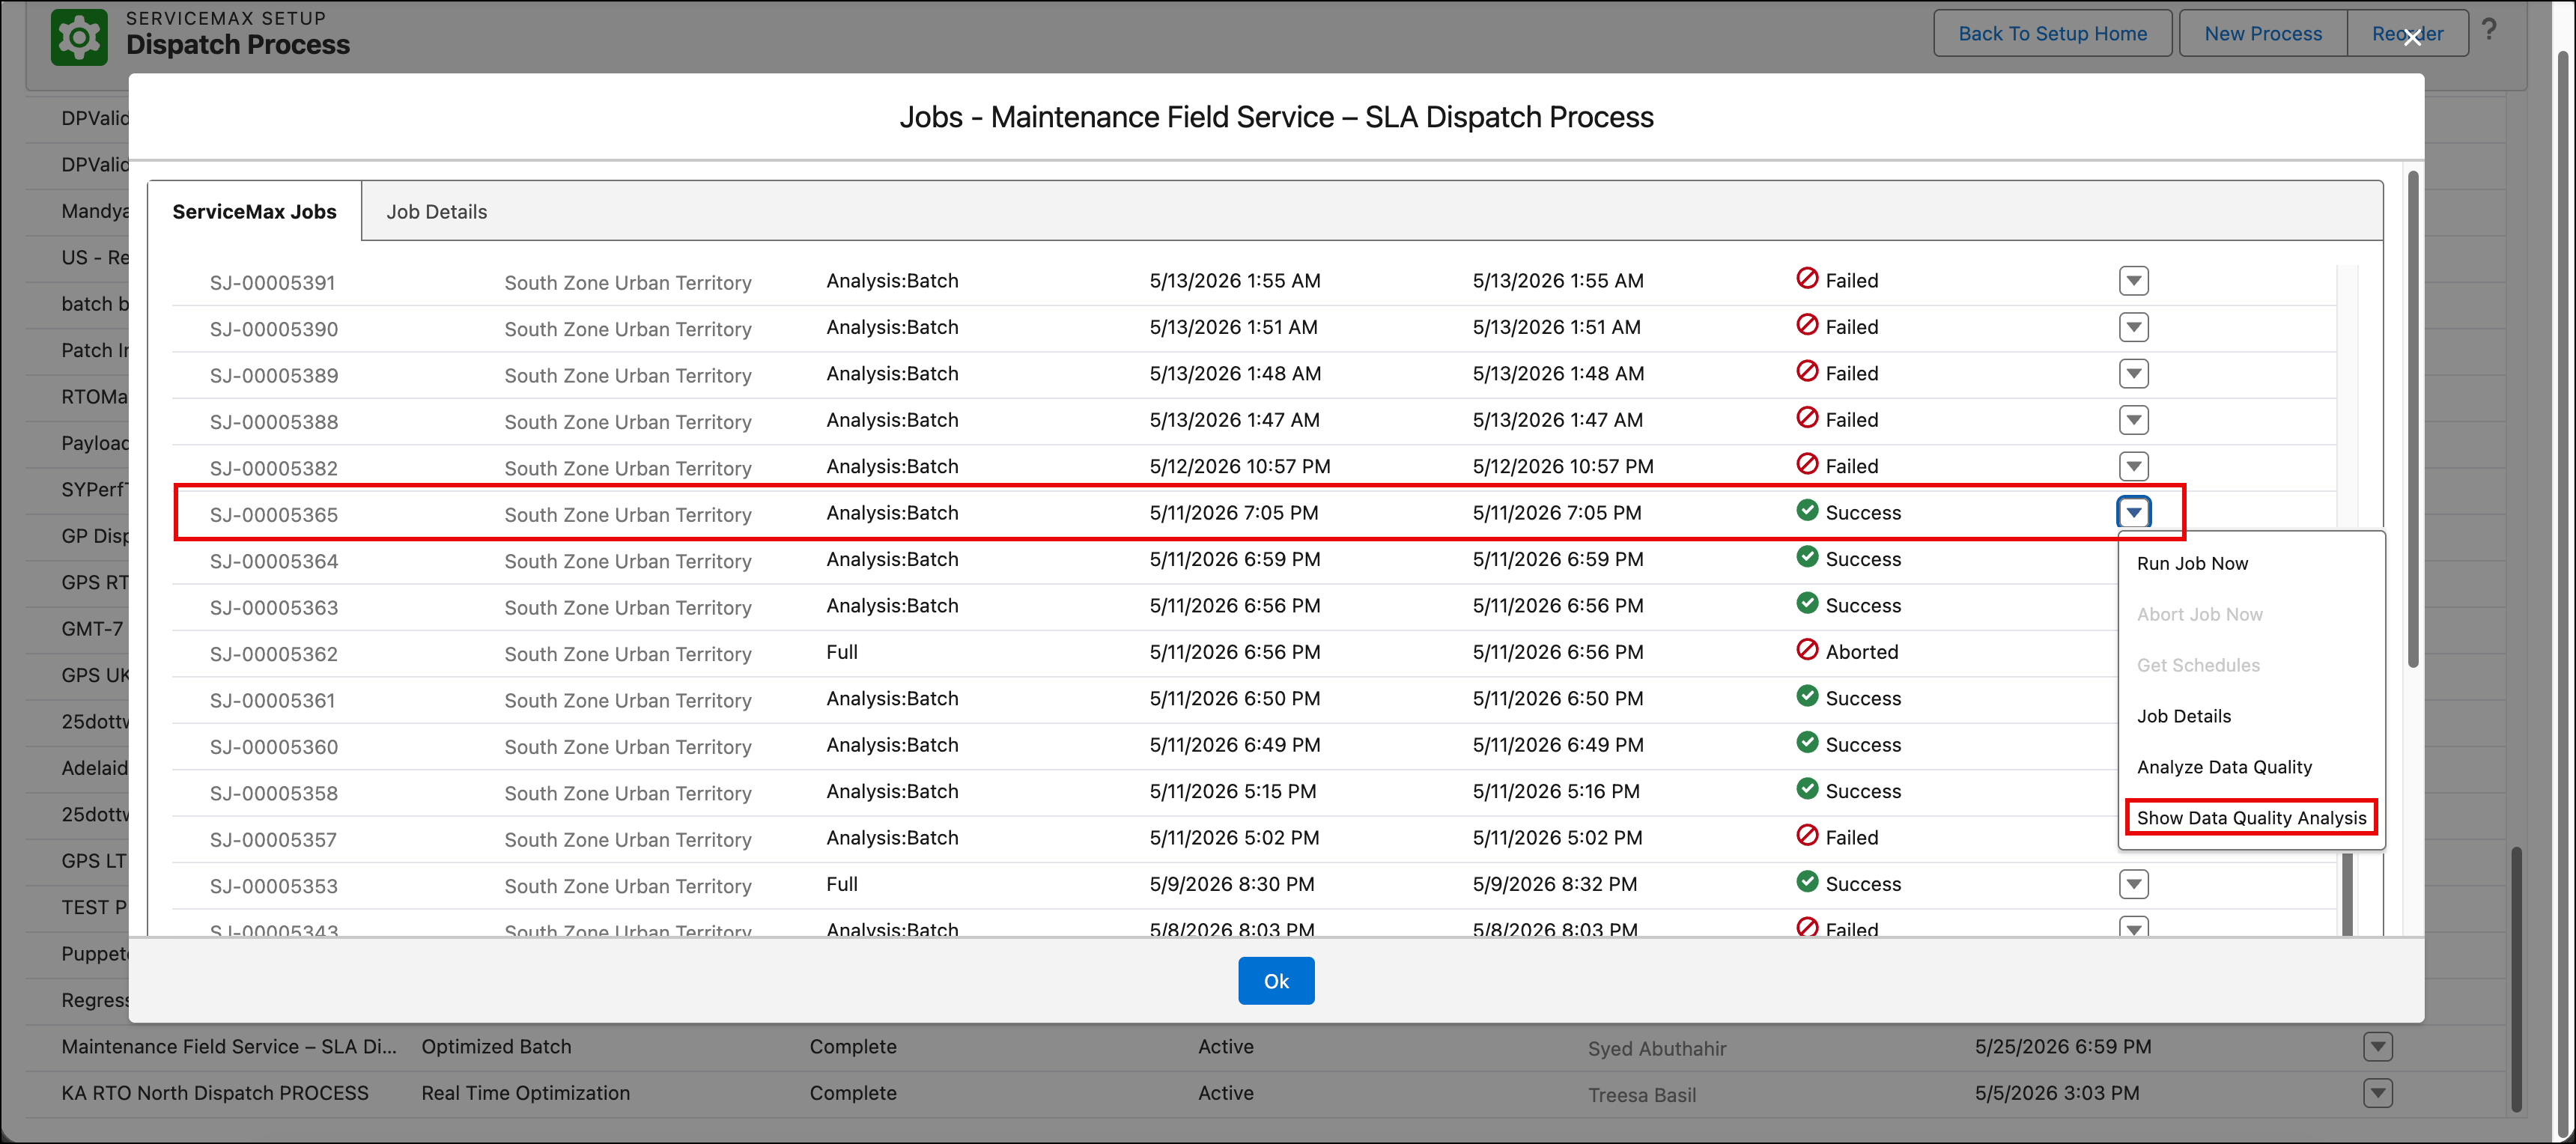The image size is (2576, 1144).
Task: Open action dropdown for job SJ-00005388
Action: click(x=2133, y=420)
